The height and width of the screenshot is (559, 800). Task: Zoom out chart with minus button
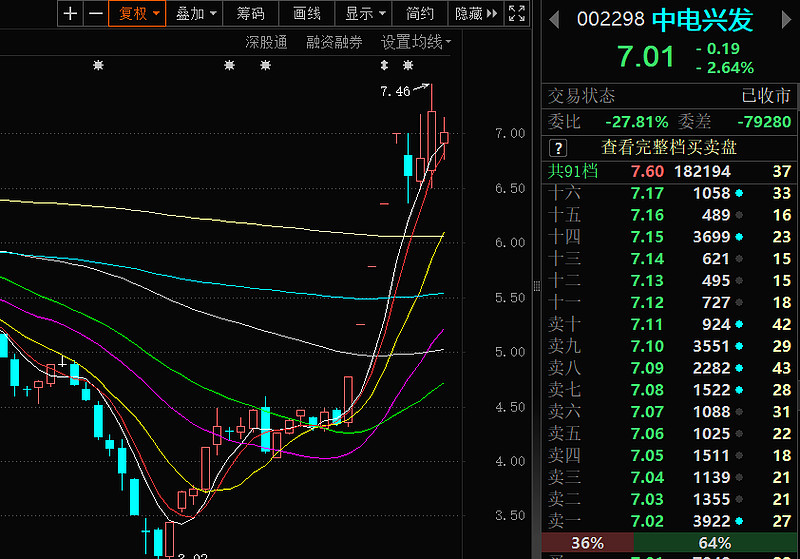coord(95,13)
